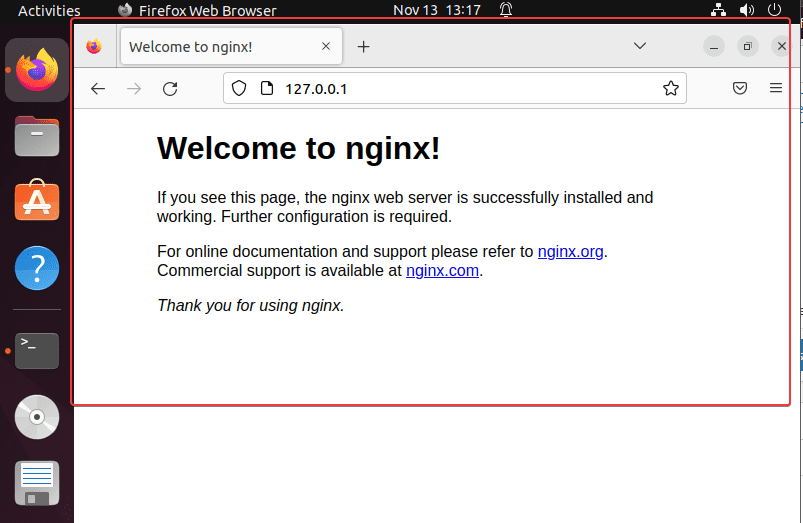Open the Activities overview
The height and width of the screenshot is (523, 803).
49,10
